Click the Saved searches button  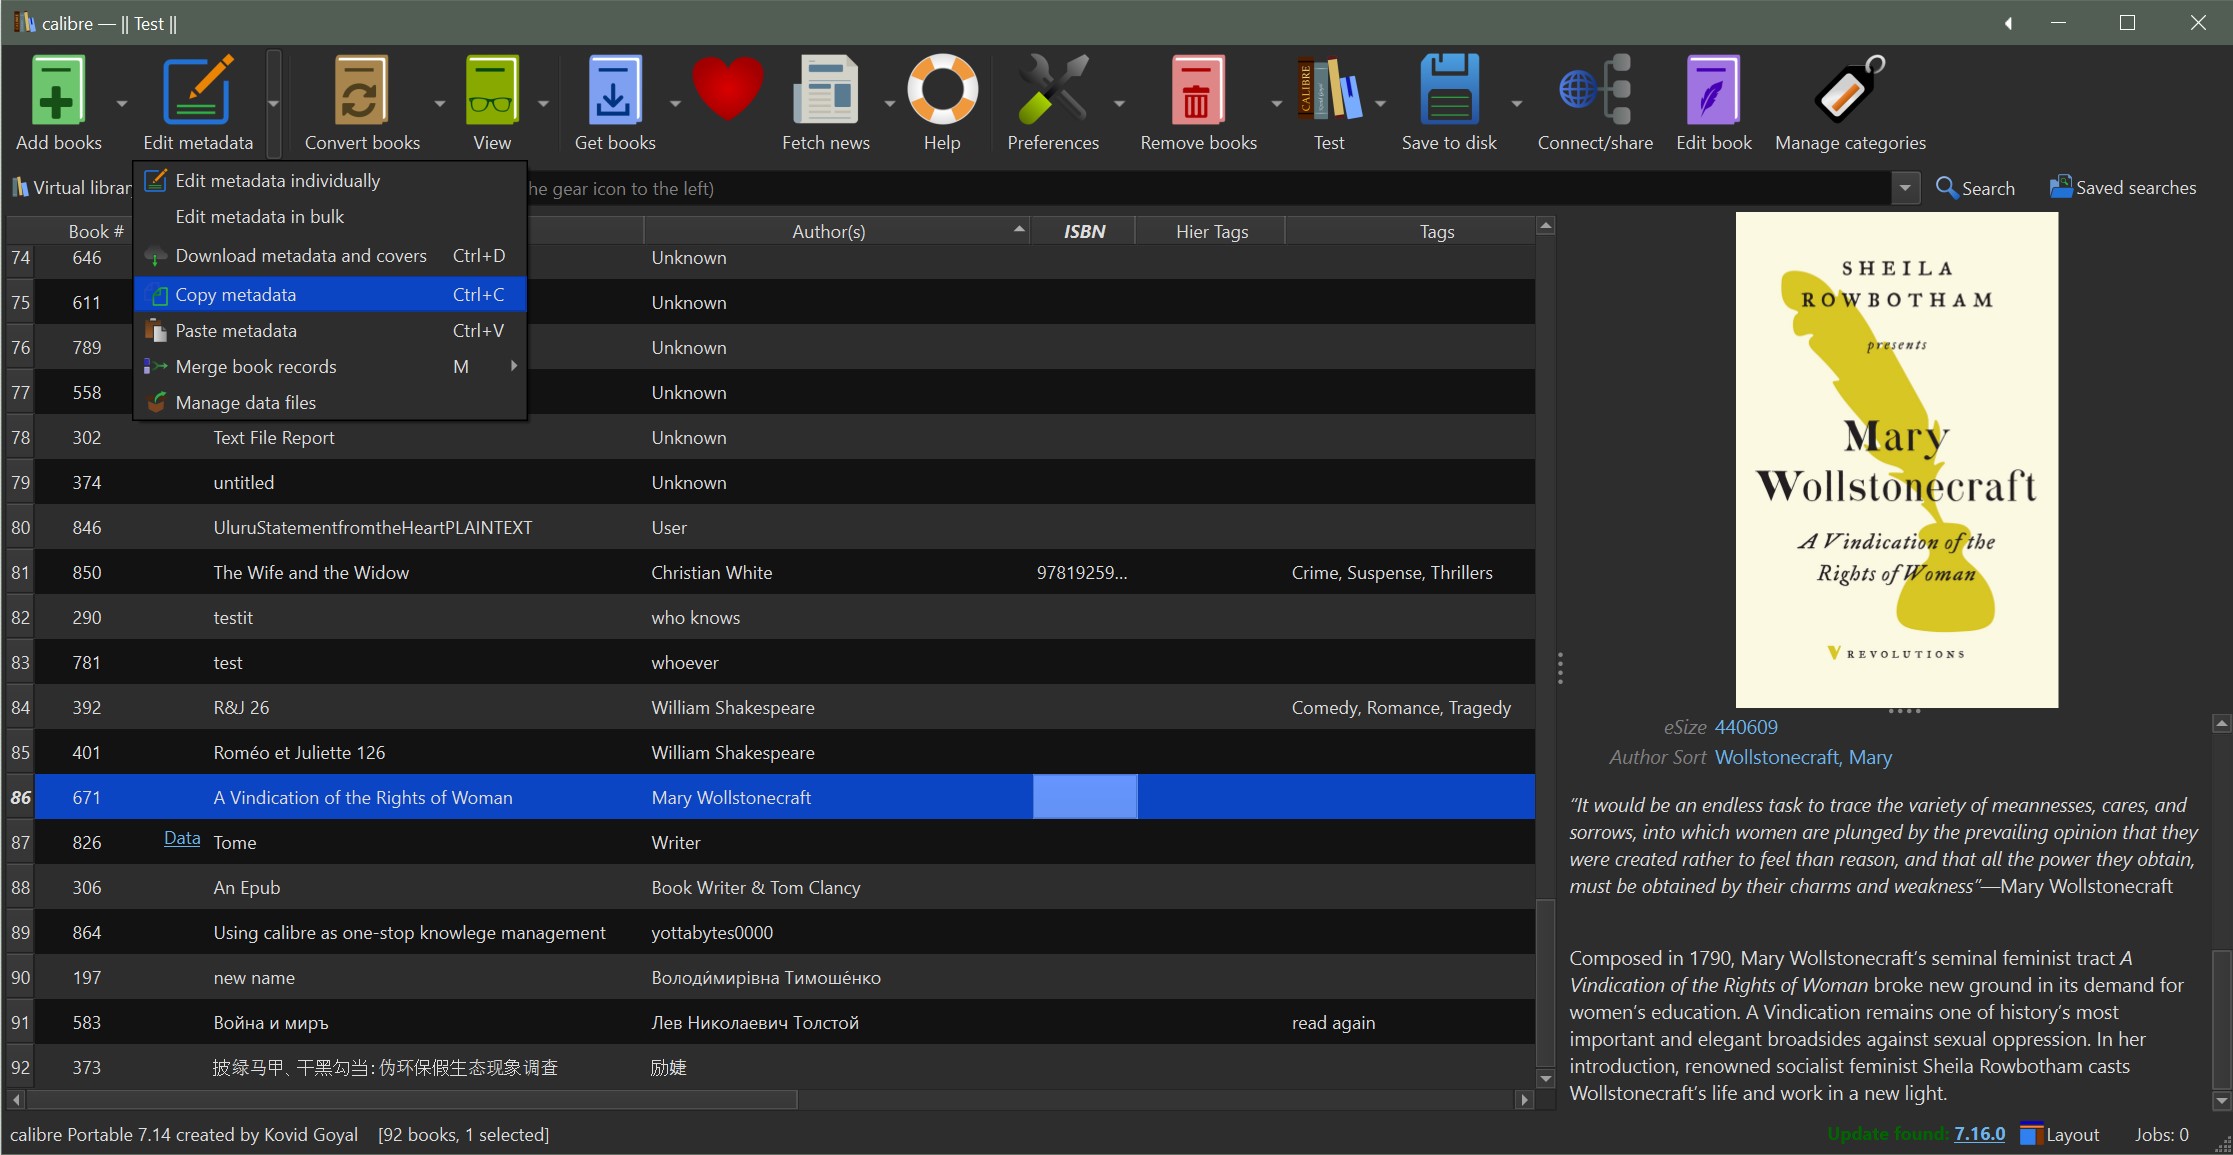(x=2123, y=188)
